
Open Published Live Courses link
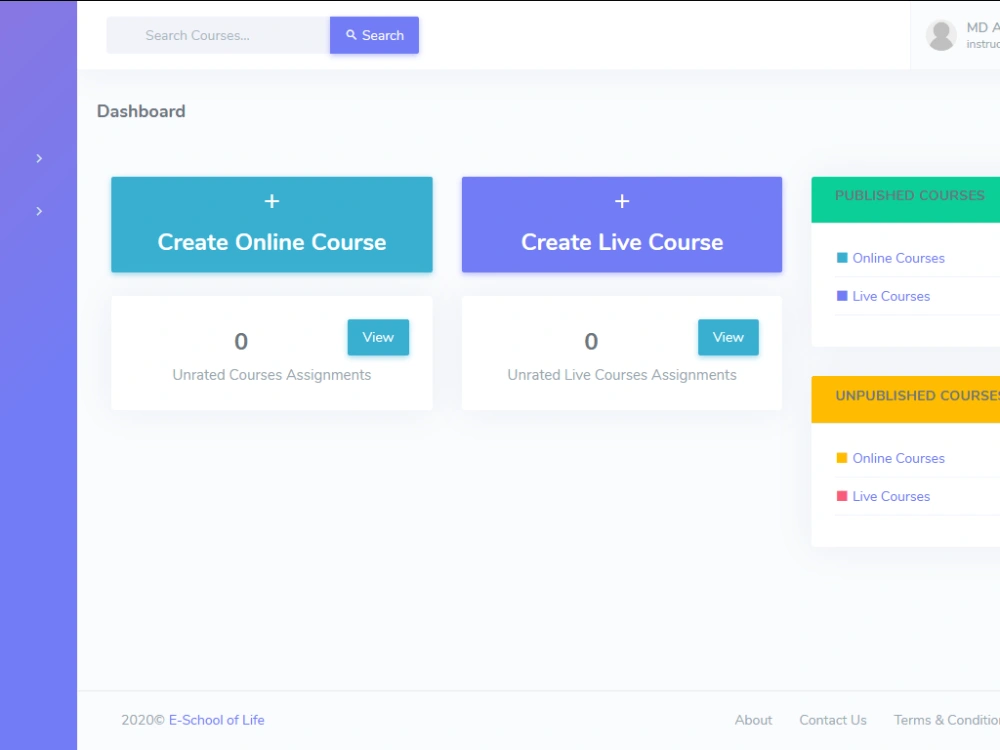pyautogui.click(x=891, y=297)
